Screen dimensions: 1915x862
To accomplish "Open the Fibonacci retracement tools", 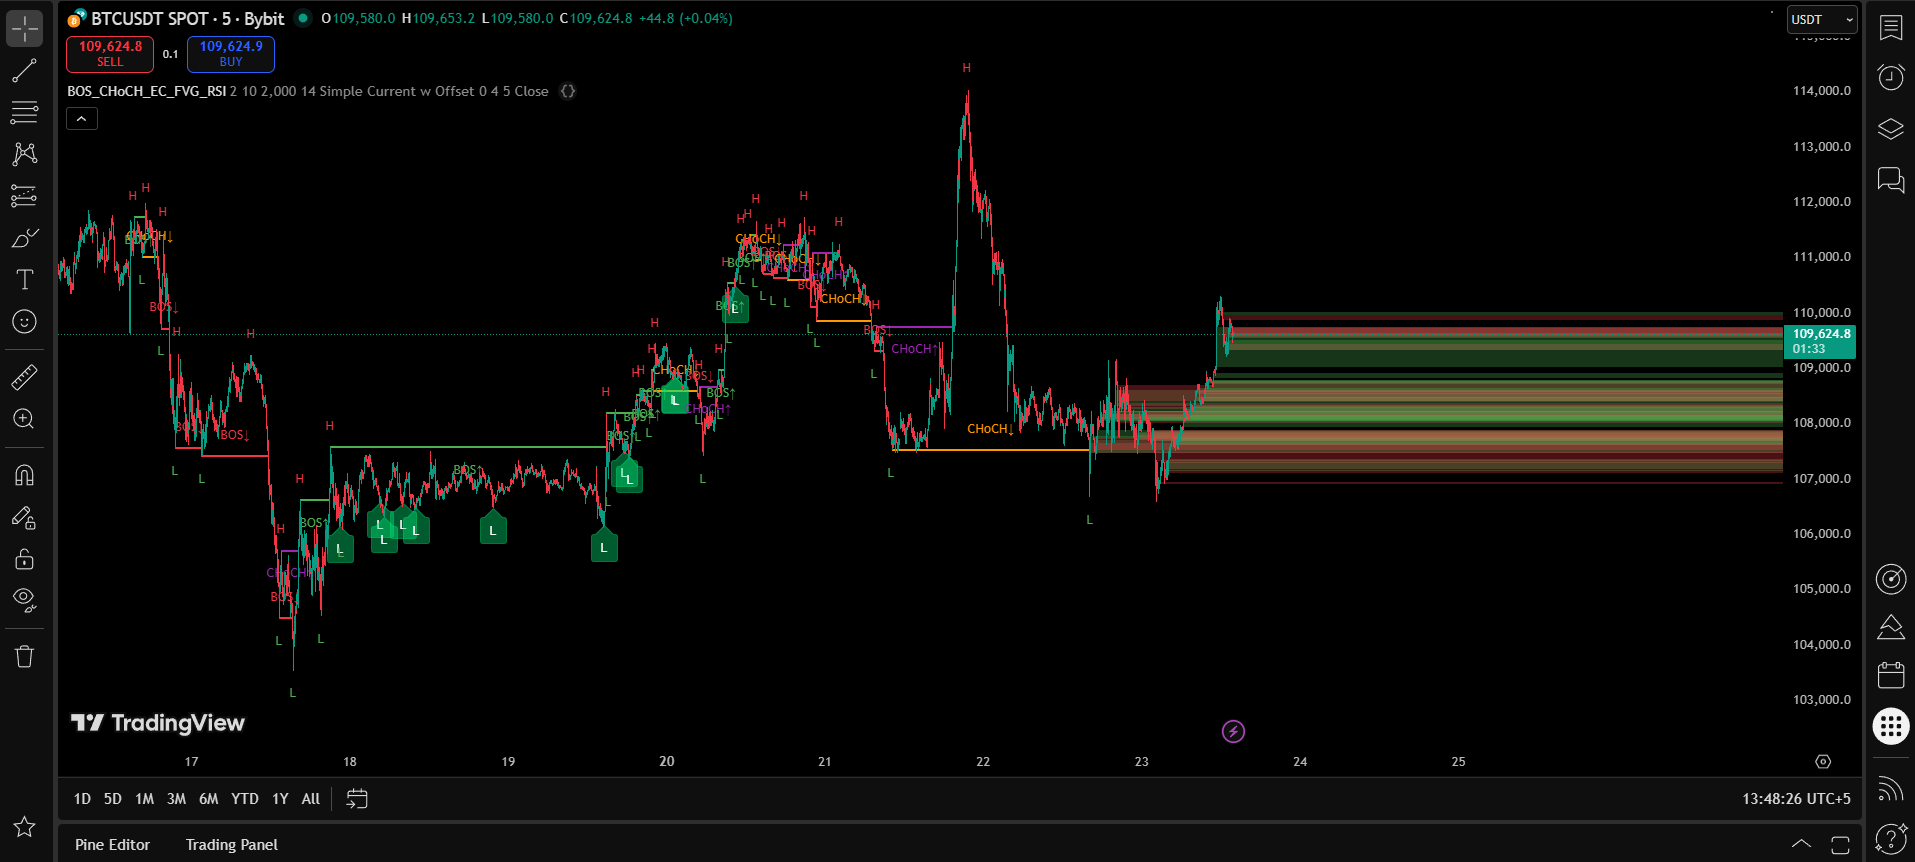I will 24,112.
